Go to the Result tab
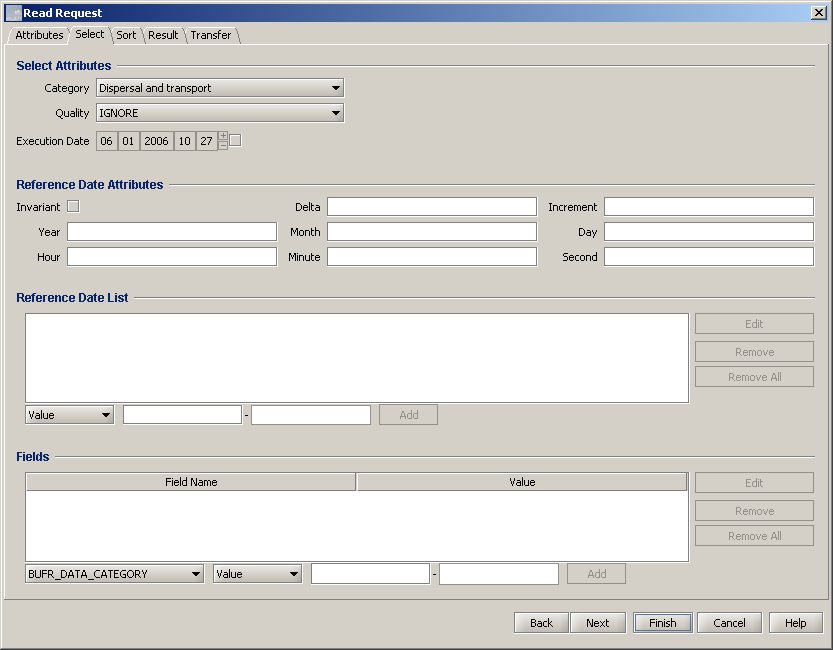 [163, 35]
